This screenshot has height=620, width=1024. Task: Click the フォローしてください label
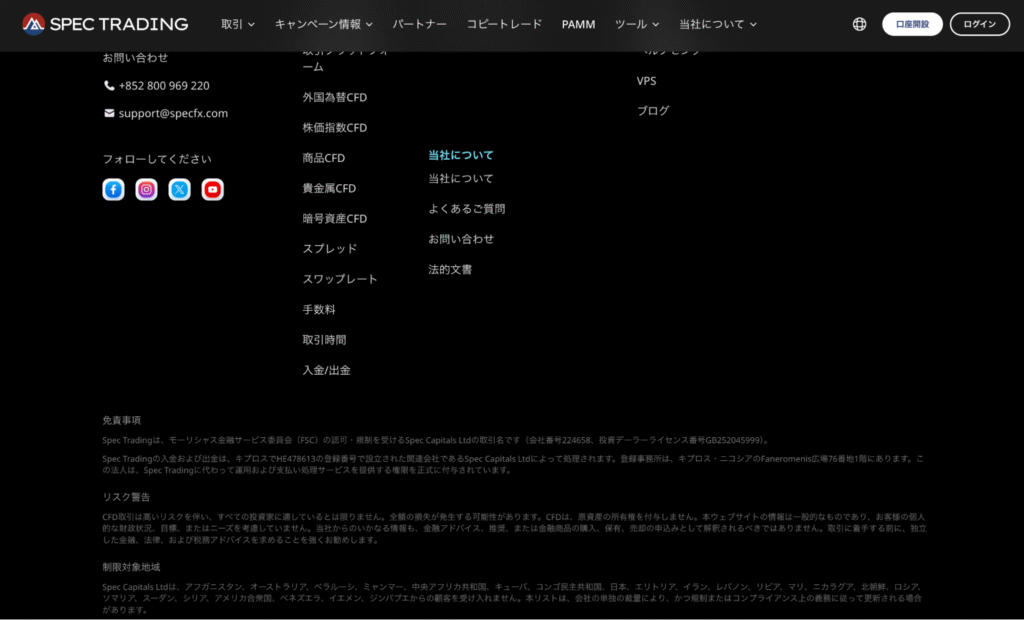(157, 159)
